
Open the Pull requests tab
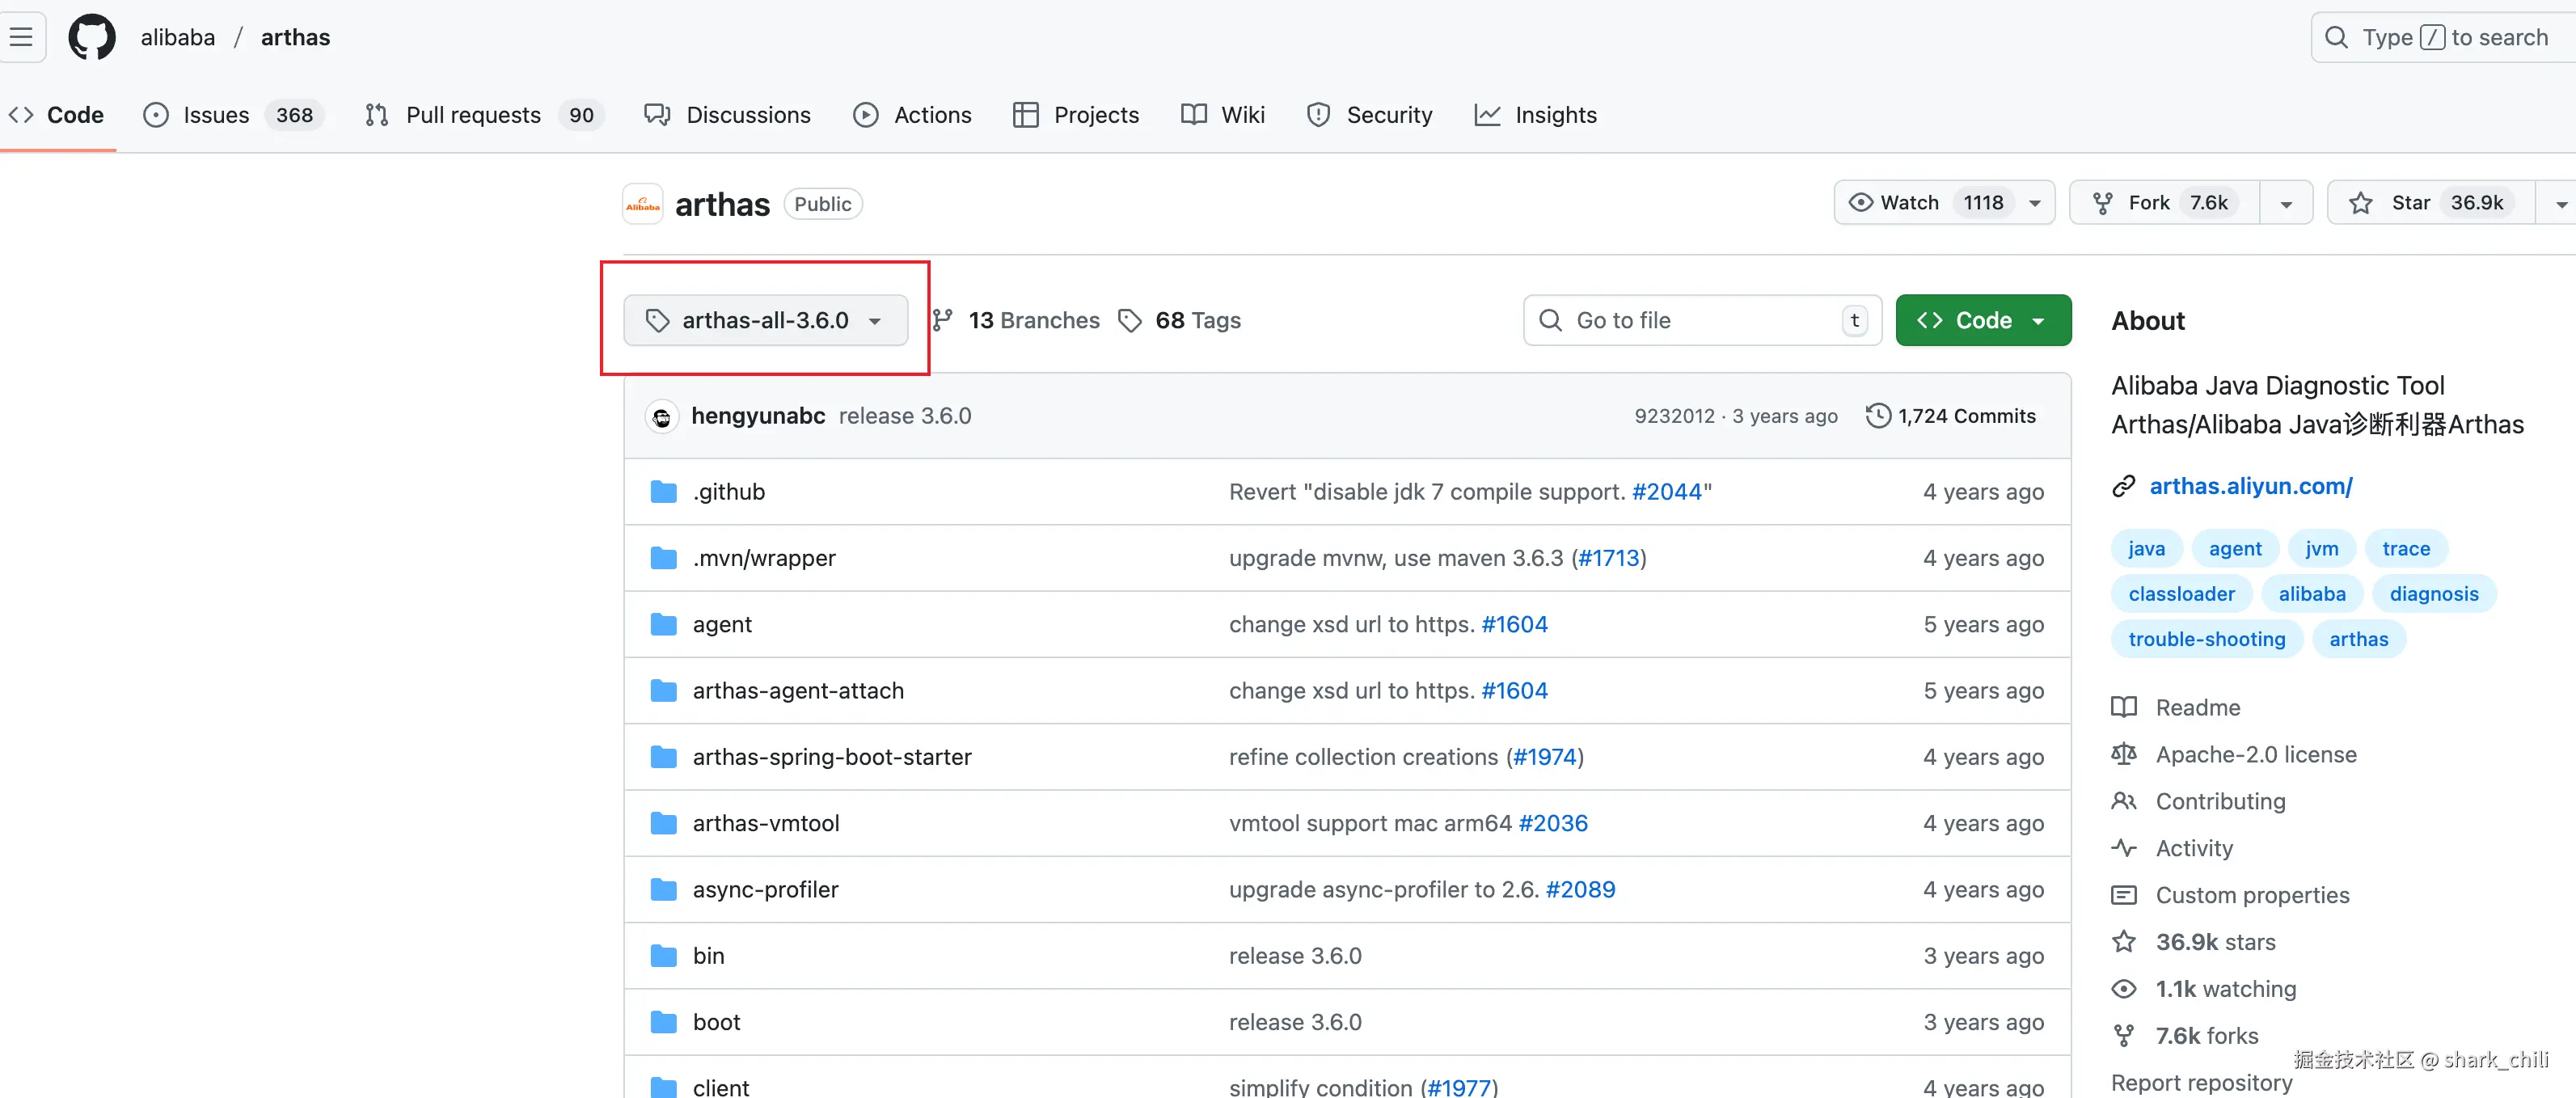coord(473,115)
